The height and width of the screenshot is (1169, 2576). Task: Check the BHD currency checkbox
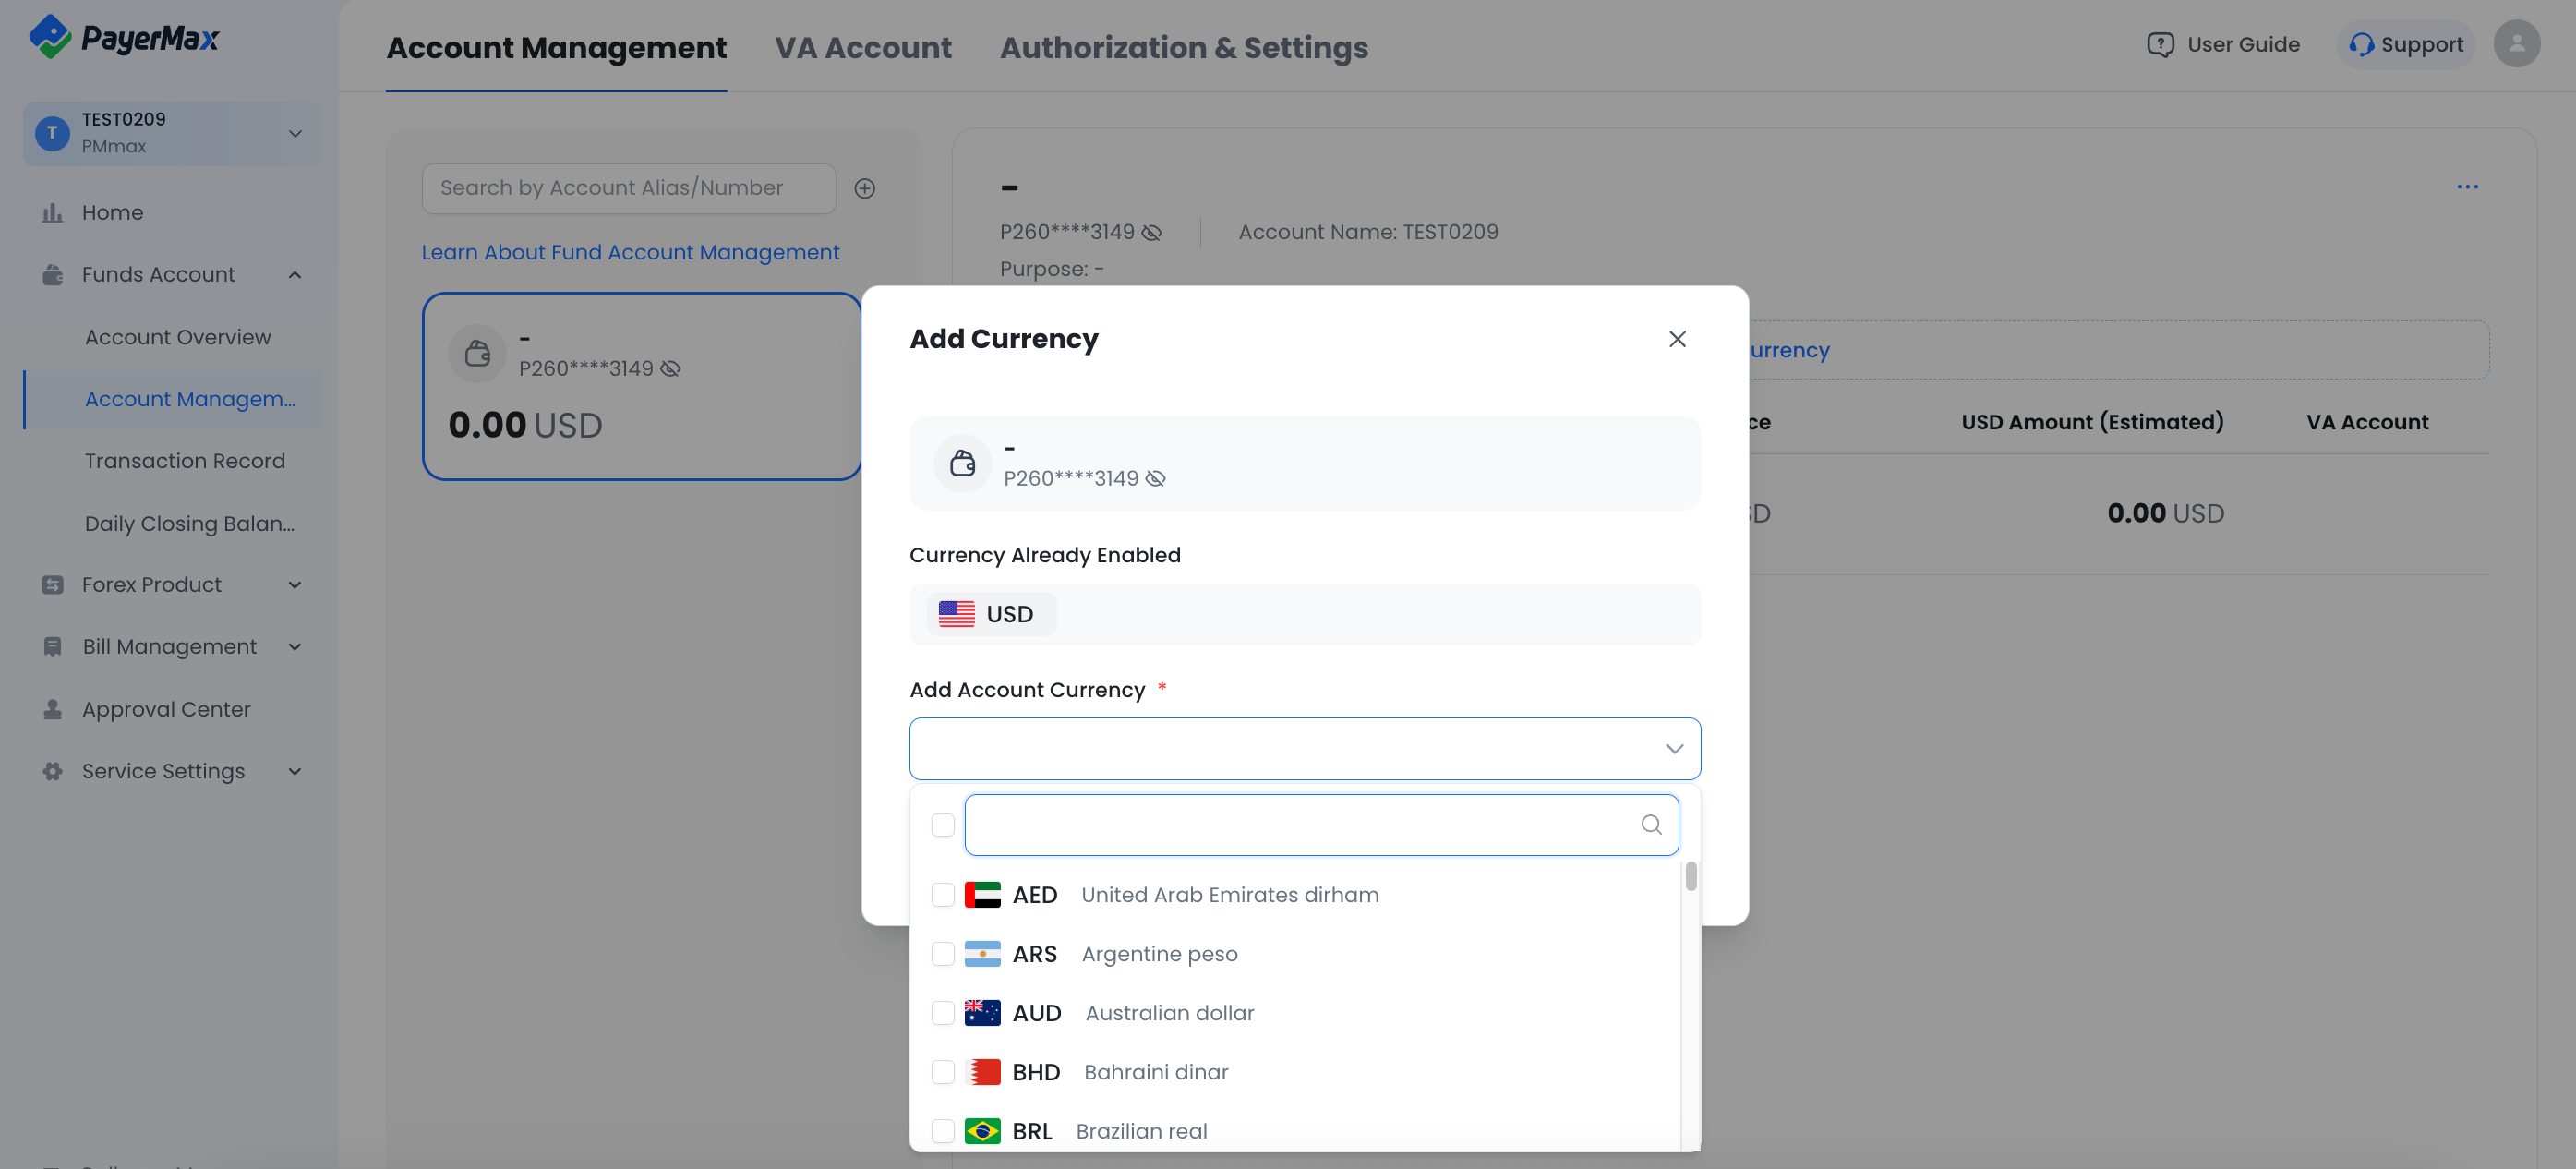click(942, 1072)
